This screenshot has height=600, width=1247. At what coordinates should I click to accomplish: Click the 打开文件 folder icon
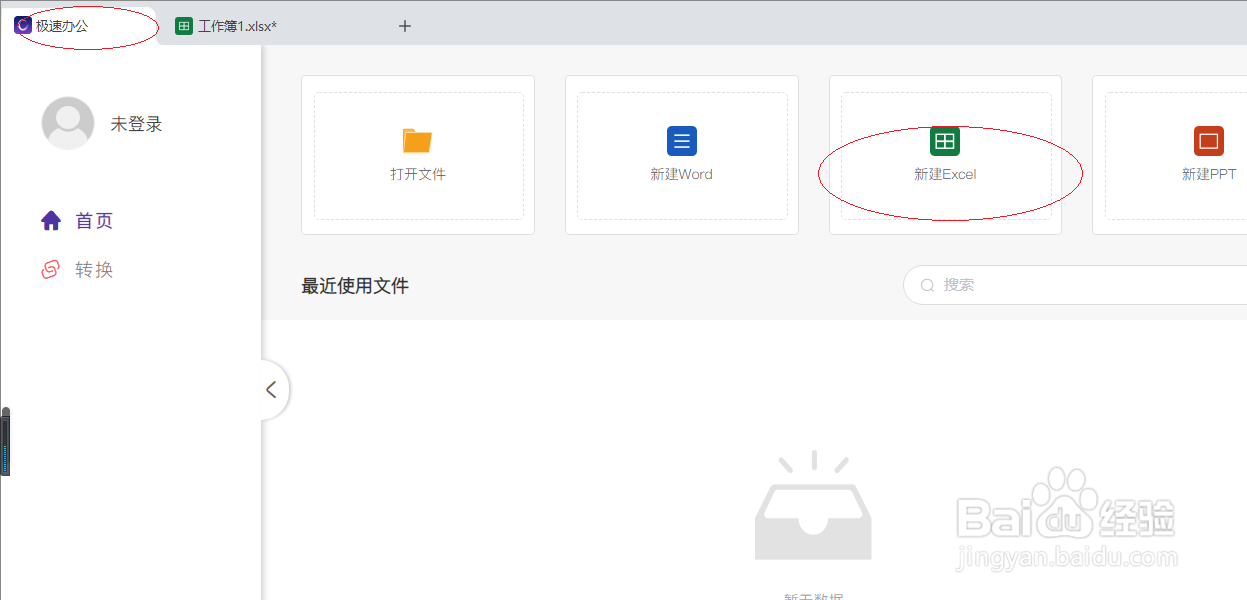(417, 141)
